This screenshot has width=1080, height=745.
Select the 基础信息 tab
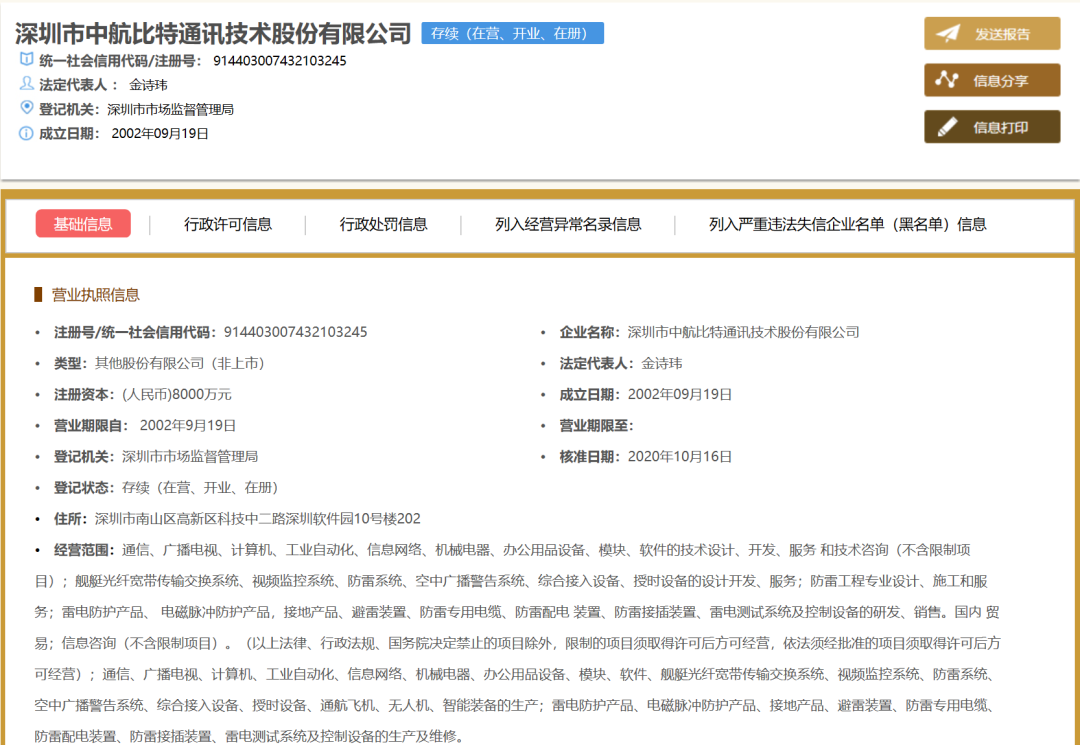pyautogui.click(x=83, y=224)
